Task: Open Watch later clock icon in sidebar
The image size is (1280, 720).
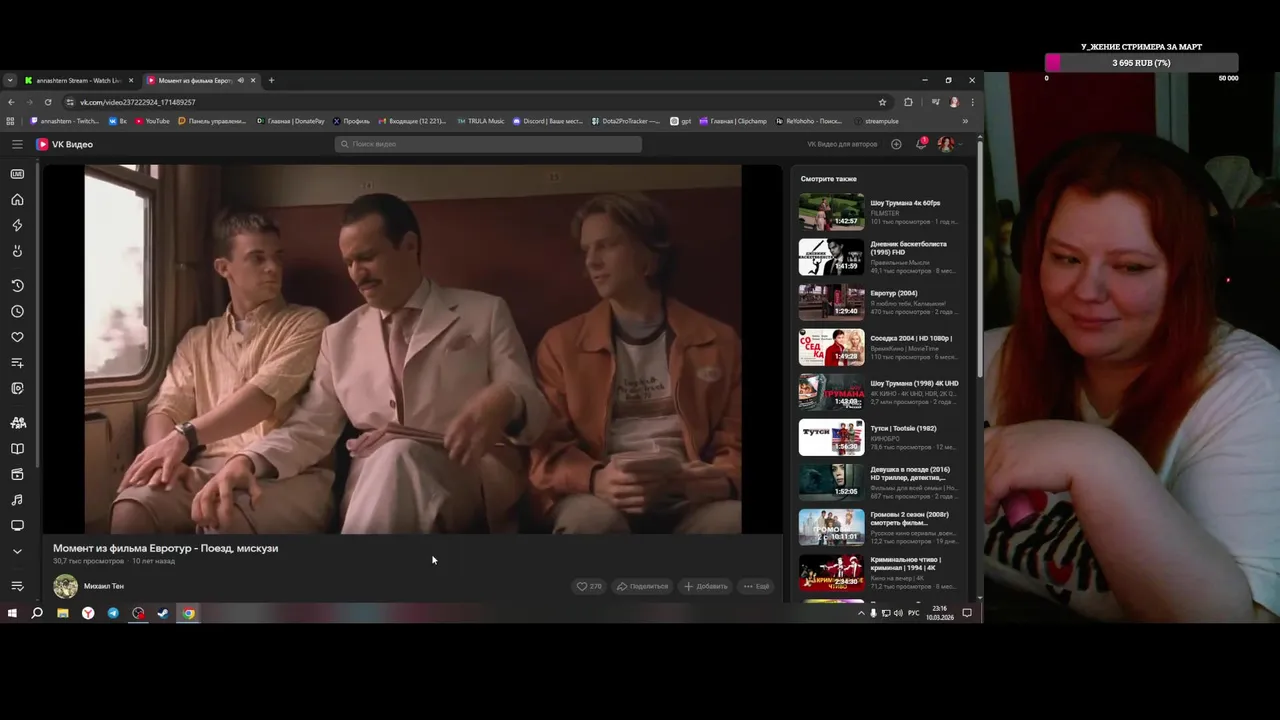Action: tap(17, 311)
